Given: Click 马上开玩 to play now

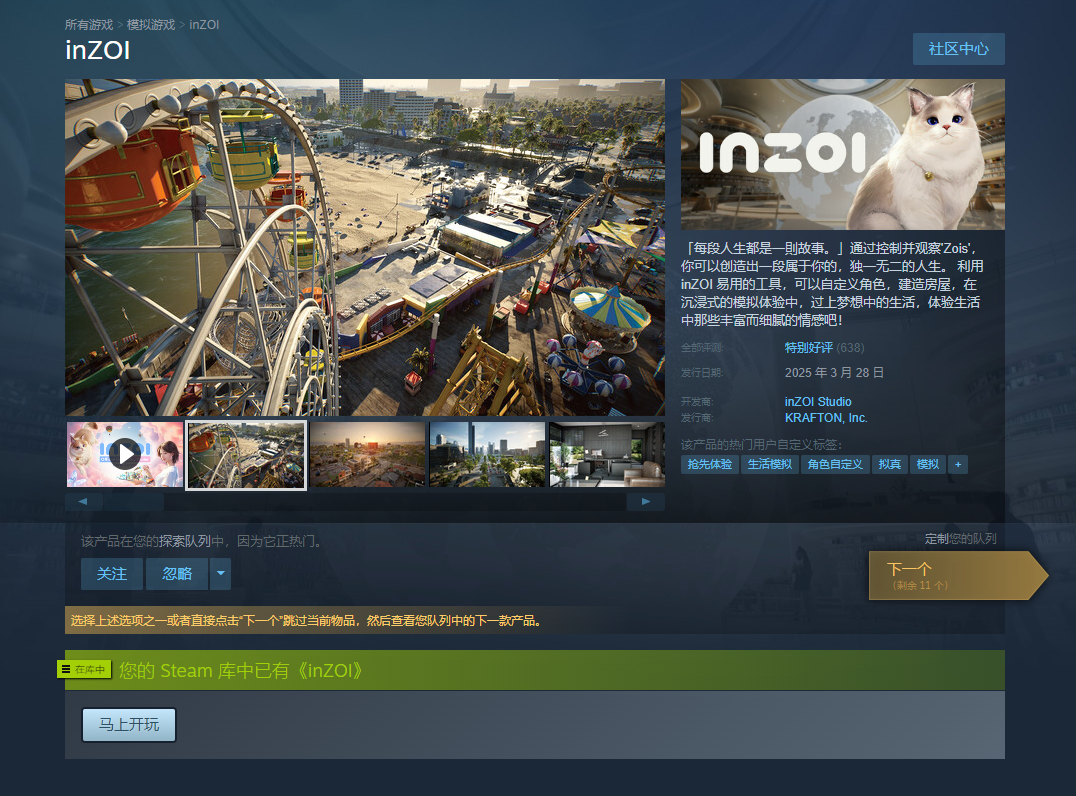Looking at the screenshot, I should click(129, 725).
